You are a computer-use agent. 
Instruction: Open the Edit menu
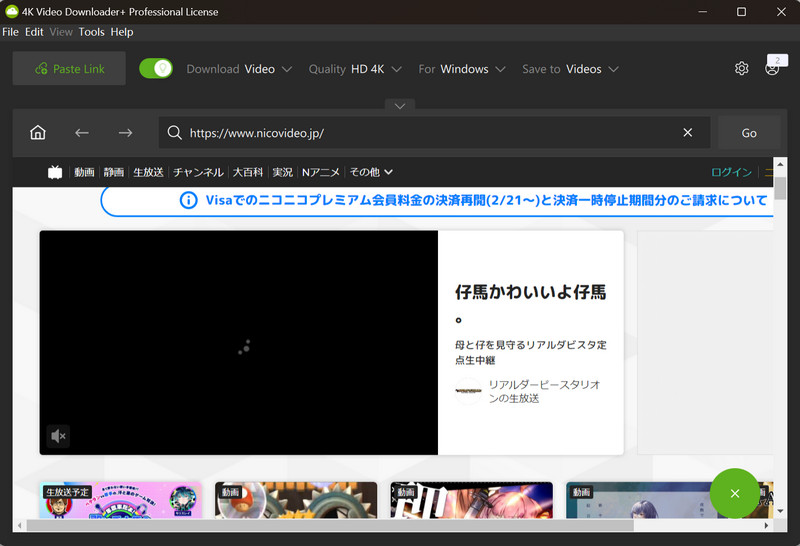34,32
